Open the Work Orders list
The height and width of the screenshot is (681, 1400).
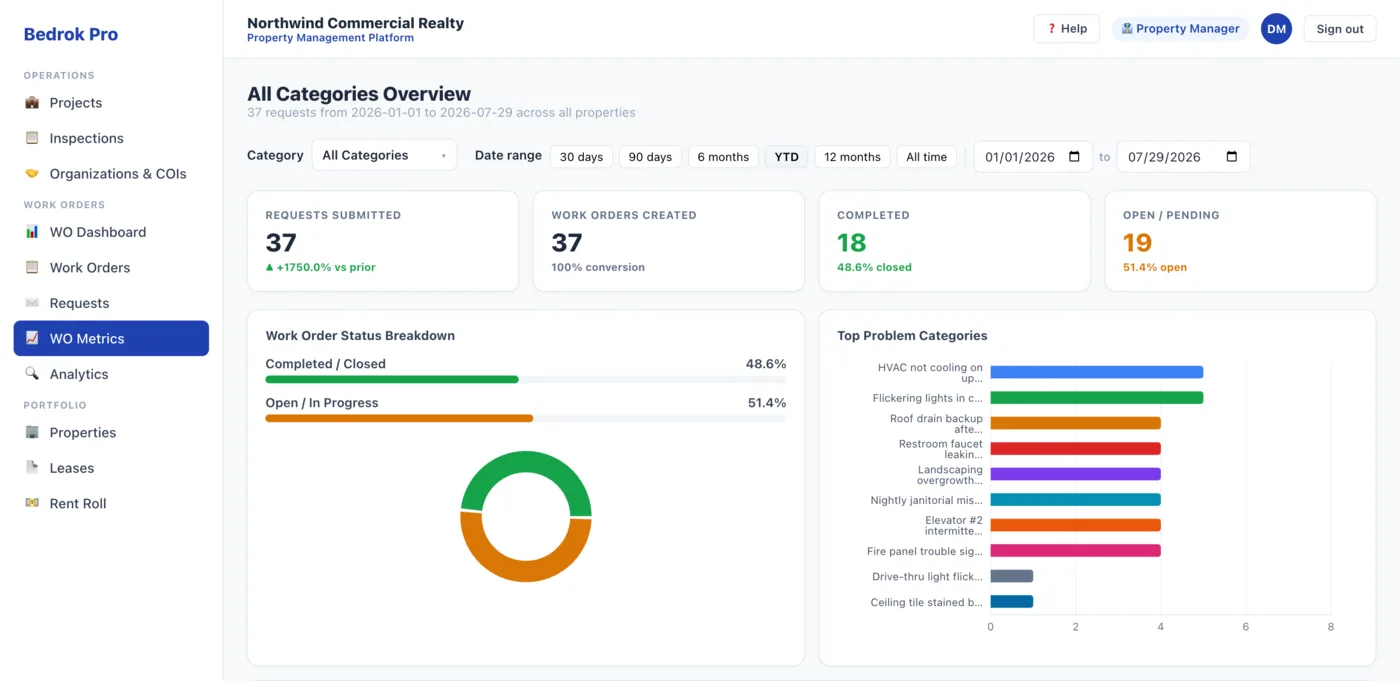coord(111,268)
